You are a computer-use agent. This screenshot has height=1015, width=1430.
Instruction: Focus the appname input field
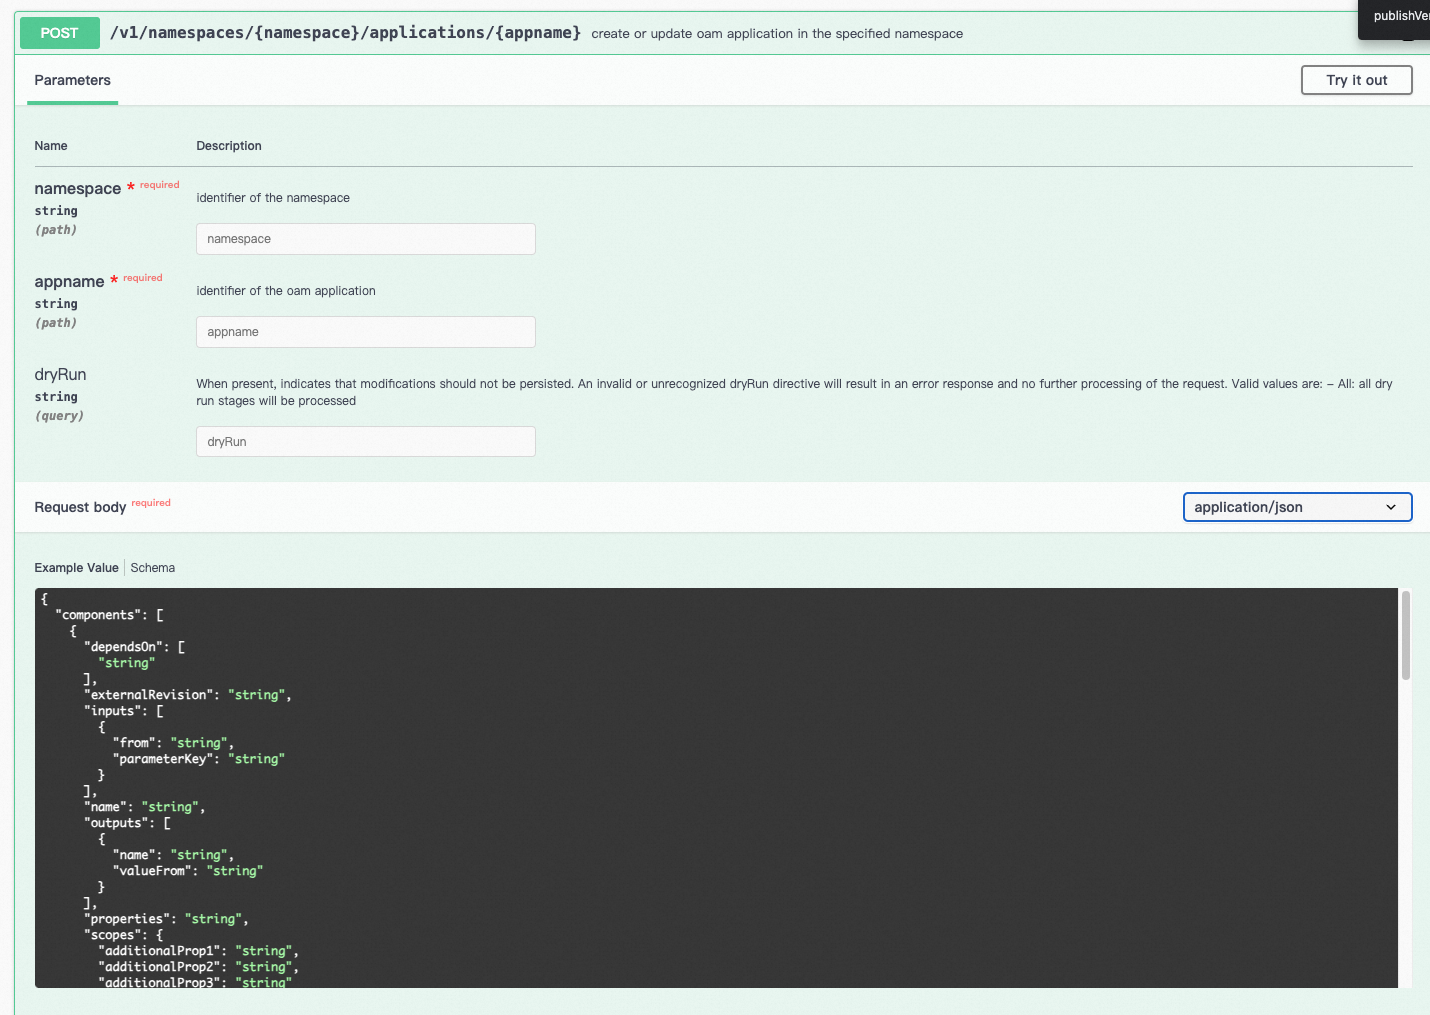pyautogui.click(x=365, y=332)
